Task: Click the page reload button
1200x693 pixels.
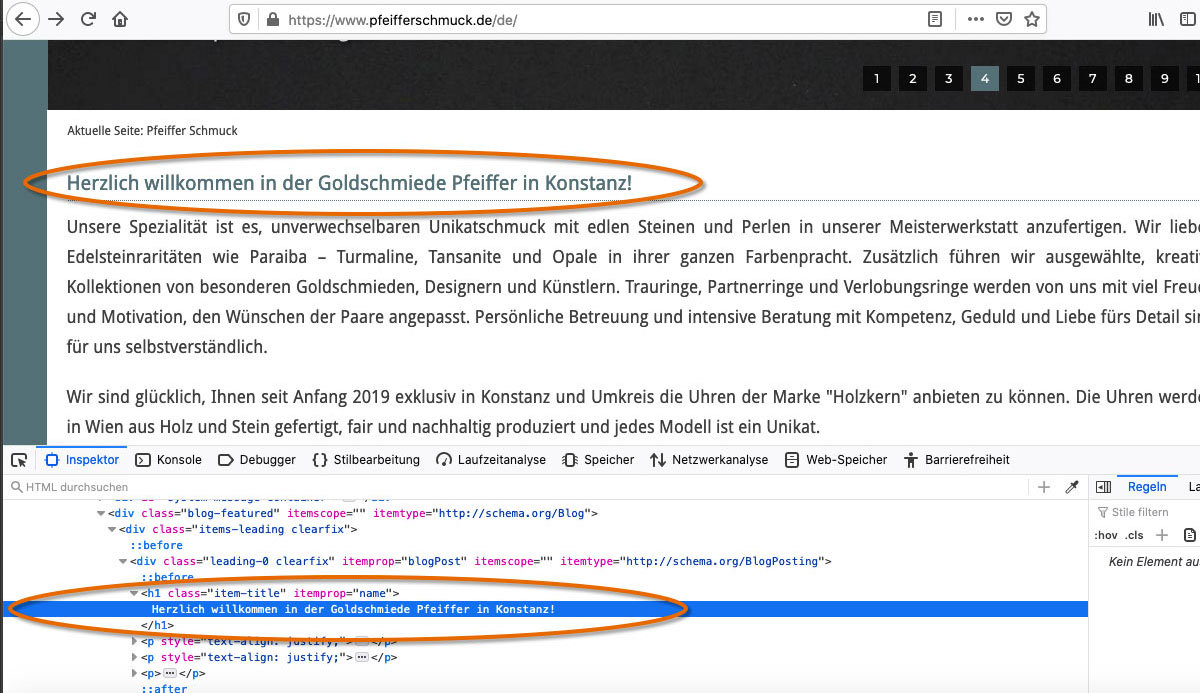Action: [87, 19]
